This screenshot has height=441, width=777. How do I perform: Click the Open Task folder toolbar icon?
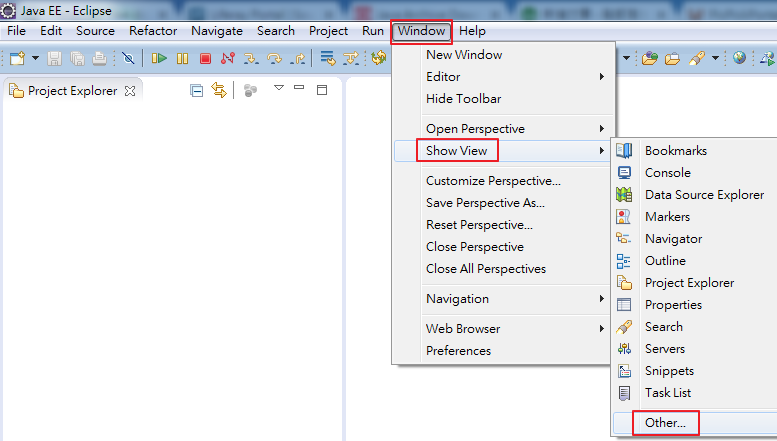(x=672, y=58)
